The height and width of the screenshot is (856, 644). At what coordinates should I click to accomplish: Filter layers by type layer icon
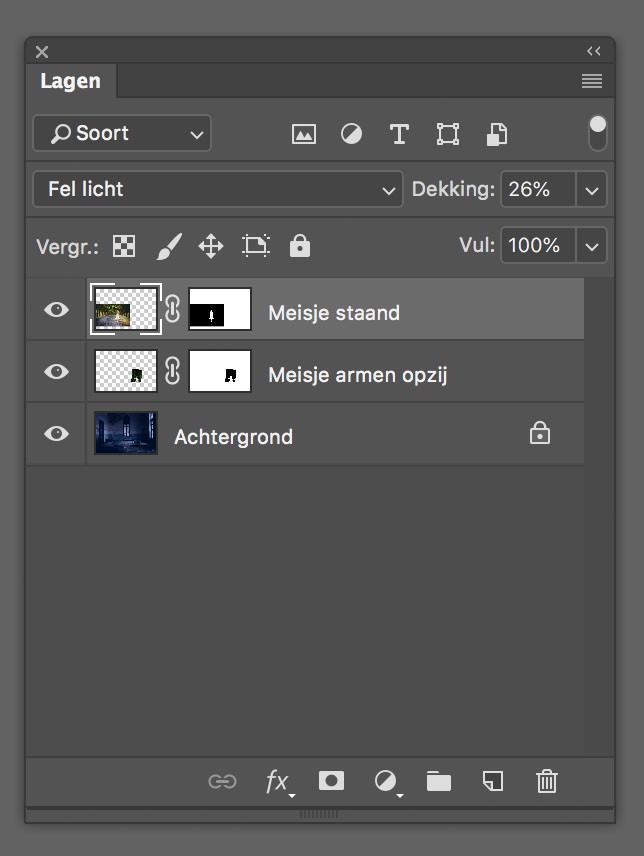(x=399, y=134)
